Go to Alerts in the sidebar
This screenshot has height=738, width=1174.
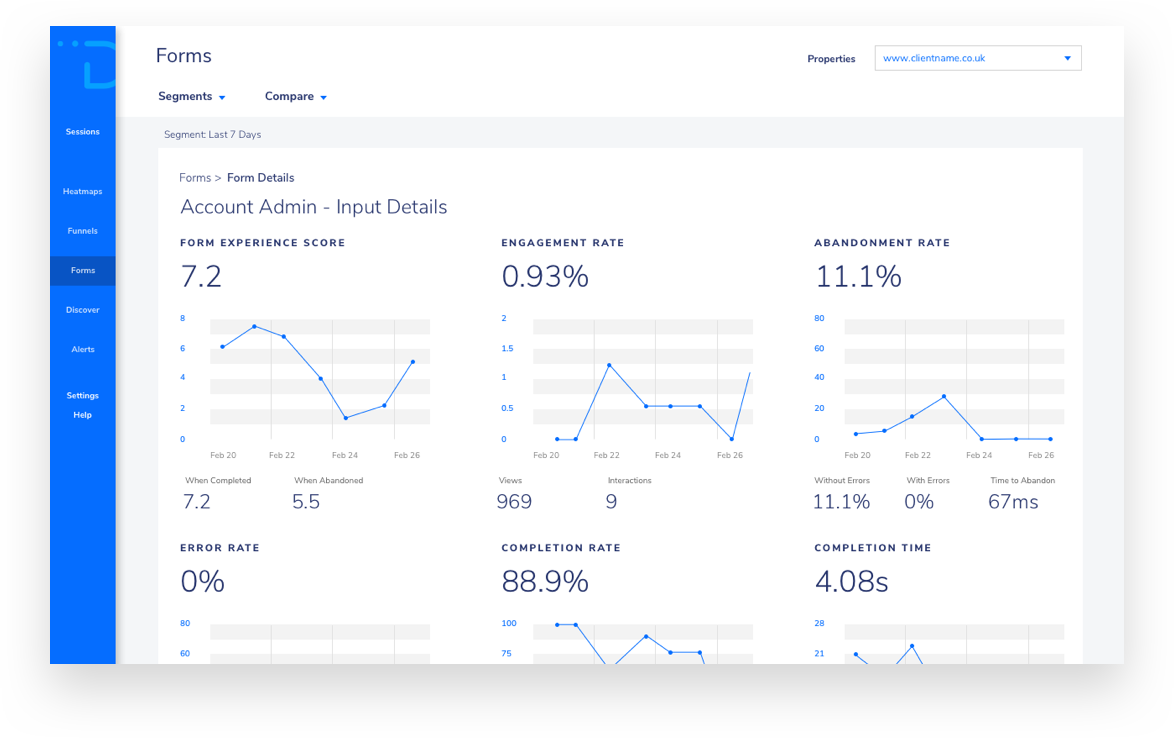click(x=82, y=350)
